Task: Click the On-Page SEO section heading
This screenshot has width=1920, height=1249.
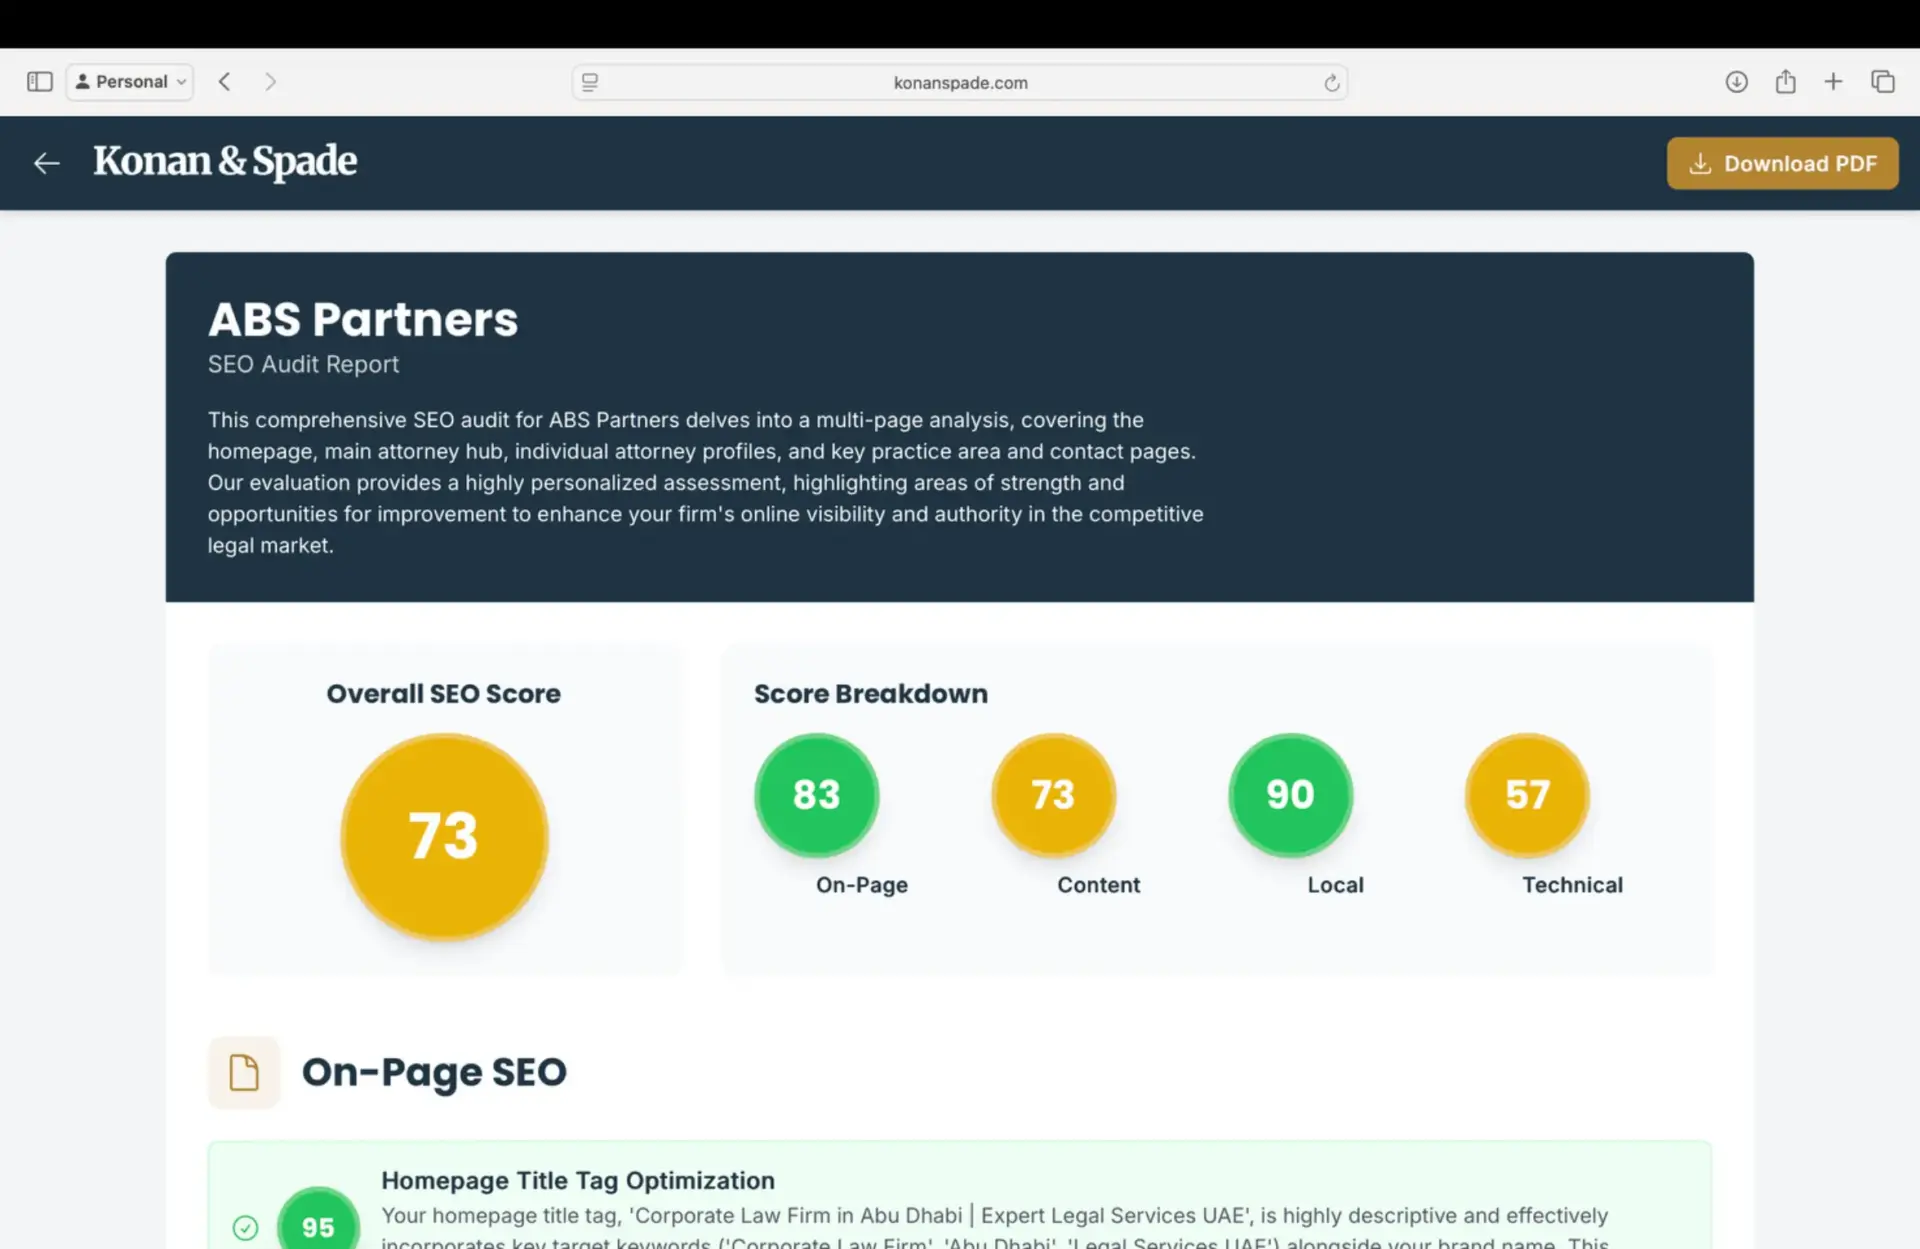Action: 434,1072
